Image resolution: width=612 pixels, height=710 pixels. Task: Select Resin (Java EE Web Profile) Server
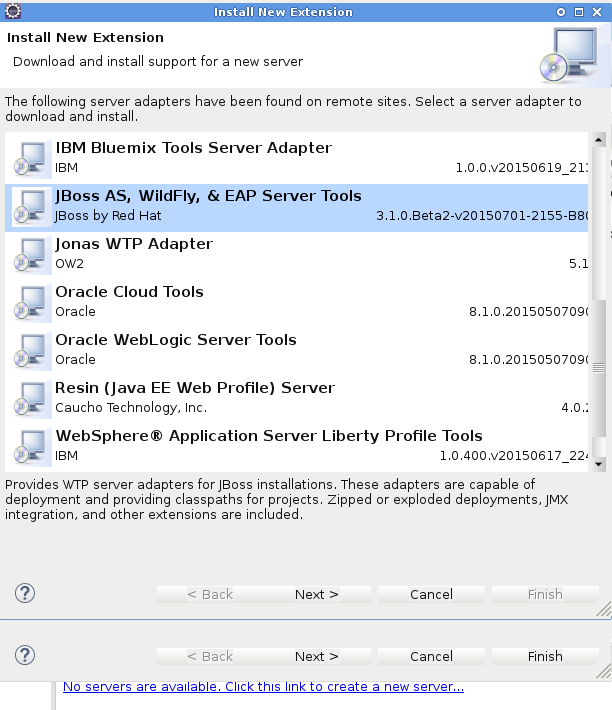195,388
